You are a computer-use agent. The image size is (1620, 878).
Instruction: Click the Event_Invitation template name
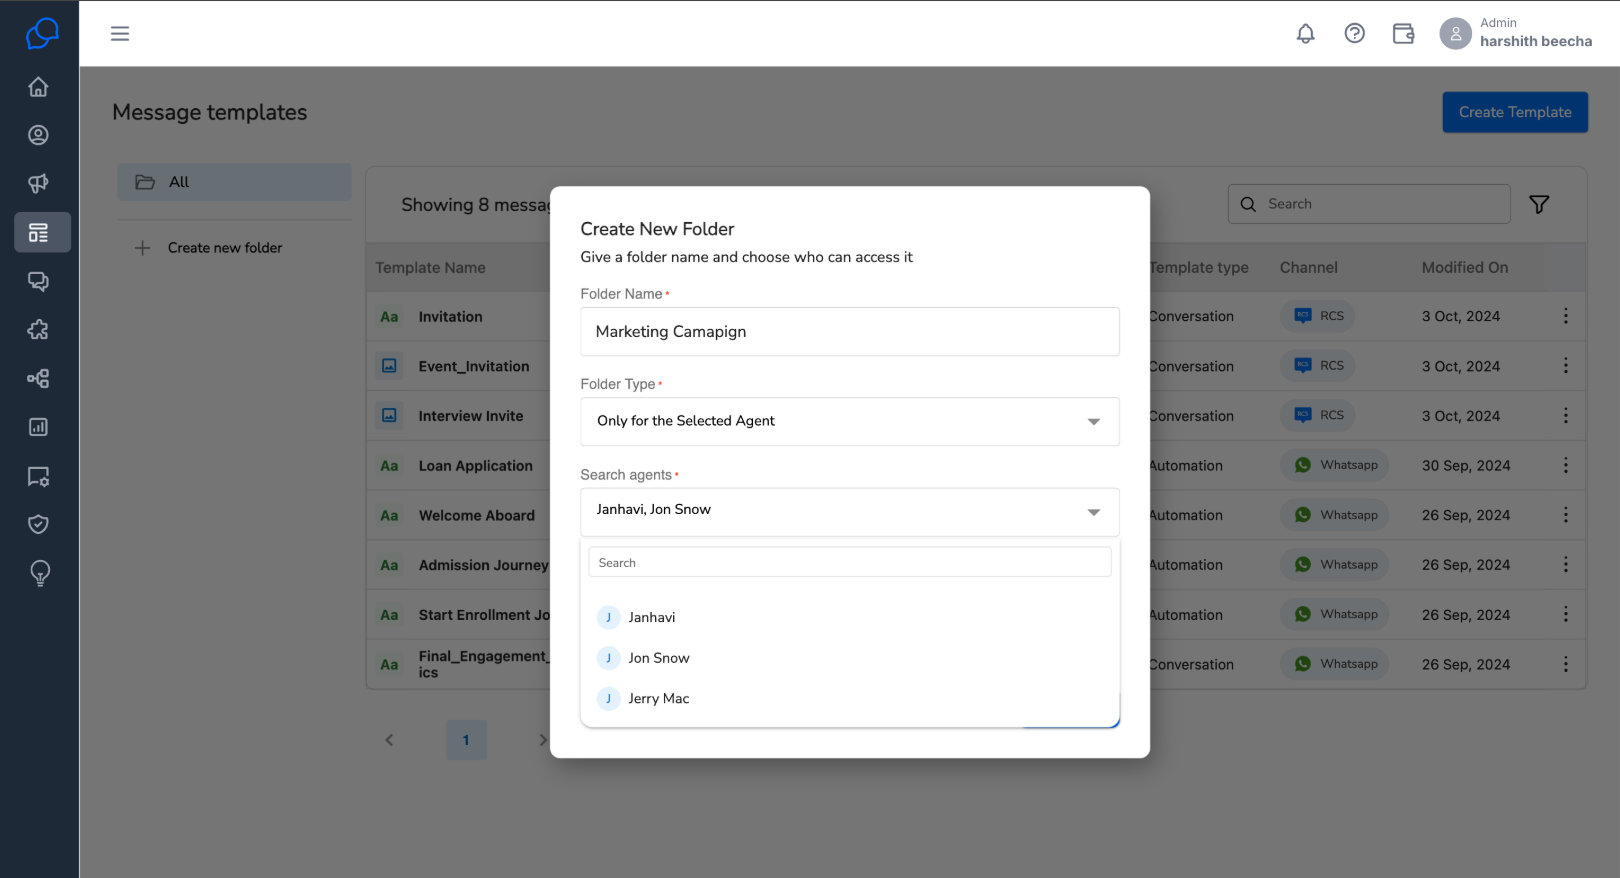point(474,367)
